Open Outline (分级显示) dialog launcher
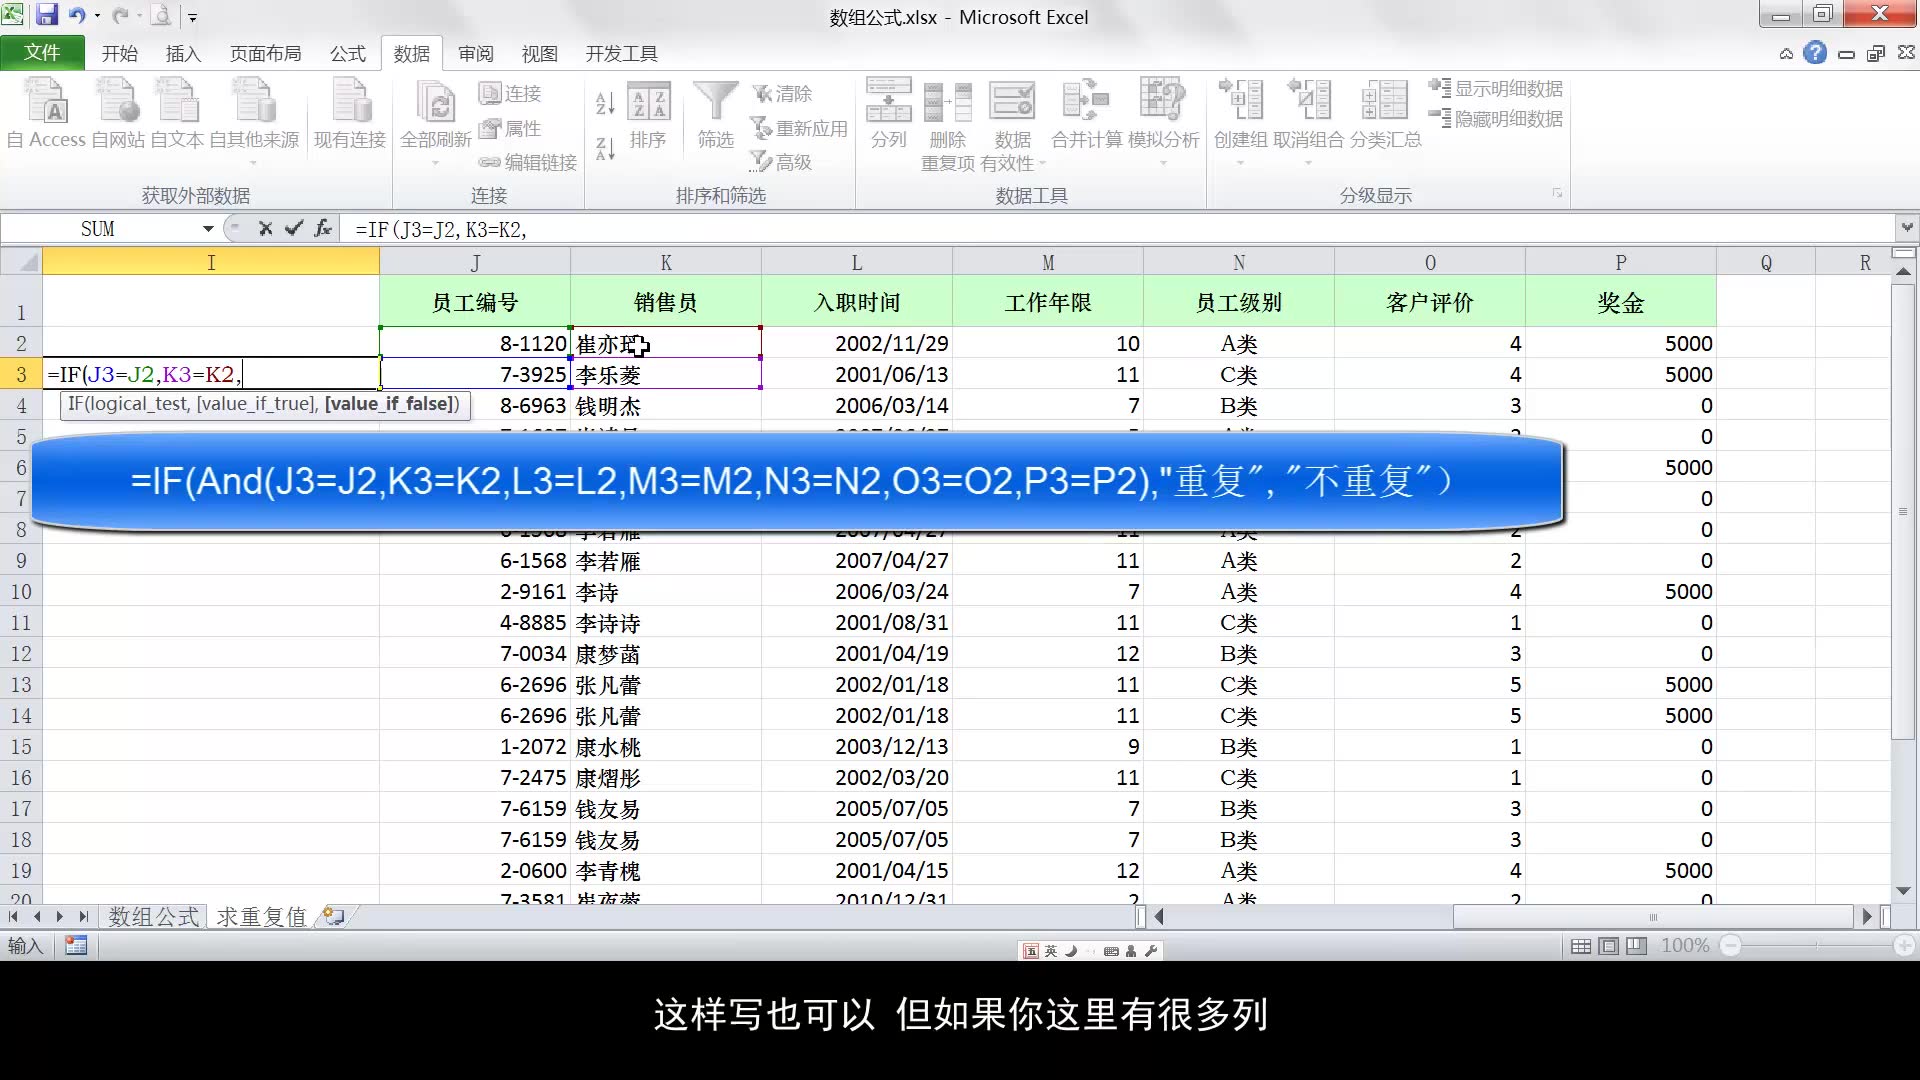 tap(1557, 193)
